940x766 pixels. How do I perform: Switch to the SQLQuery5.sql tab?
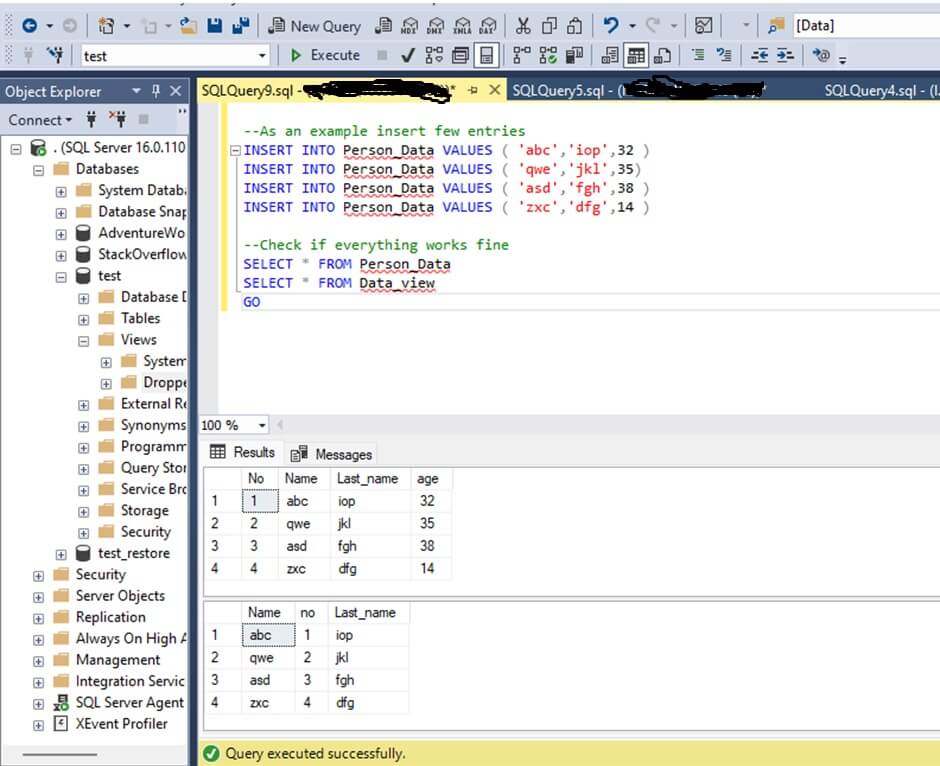coord(558,91)
